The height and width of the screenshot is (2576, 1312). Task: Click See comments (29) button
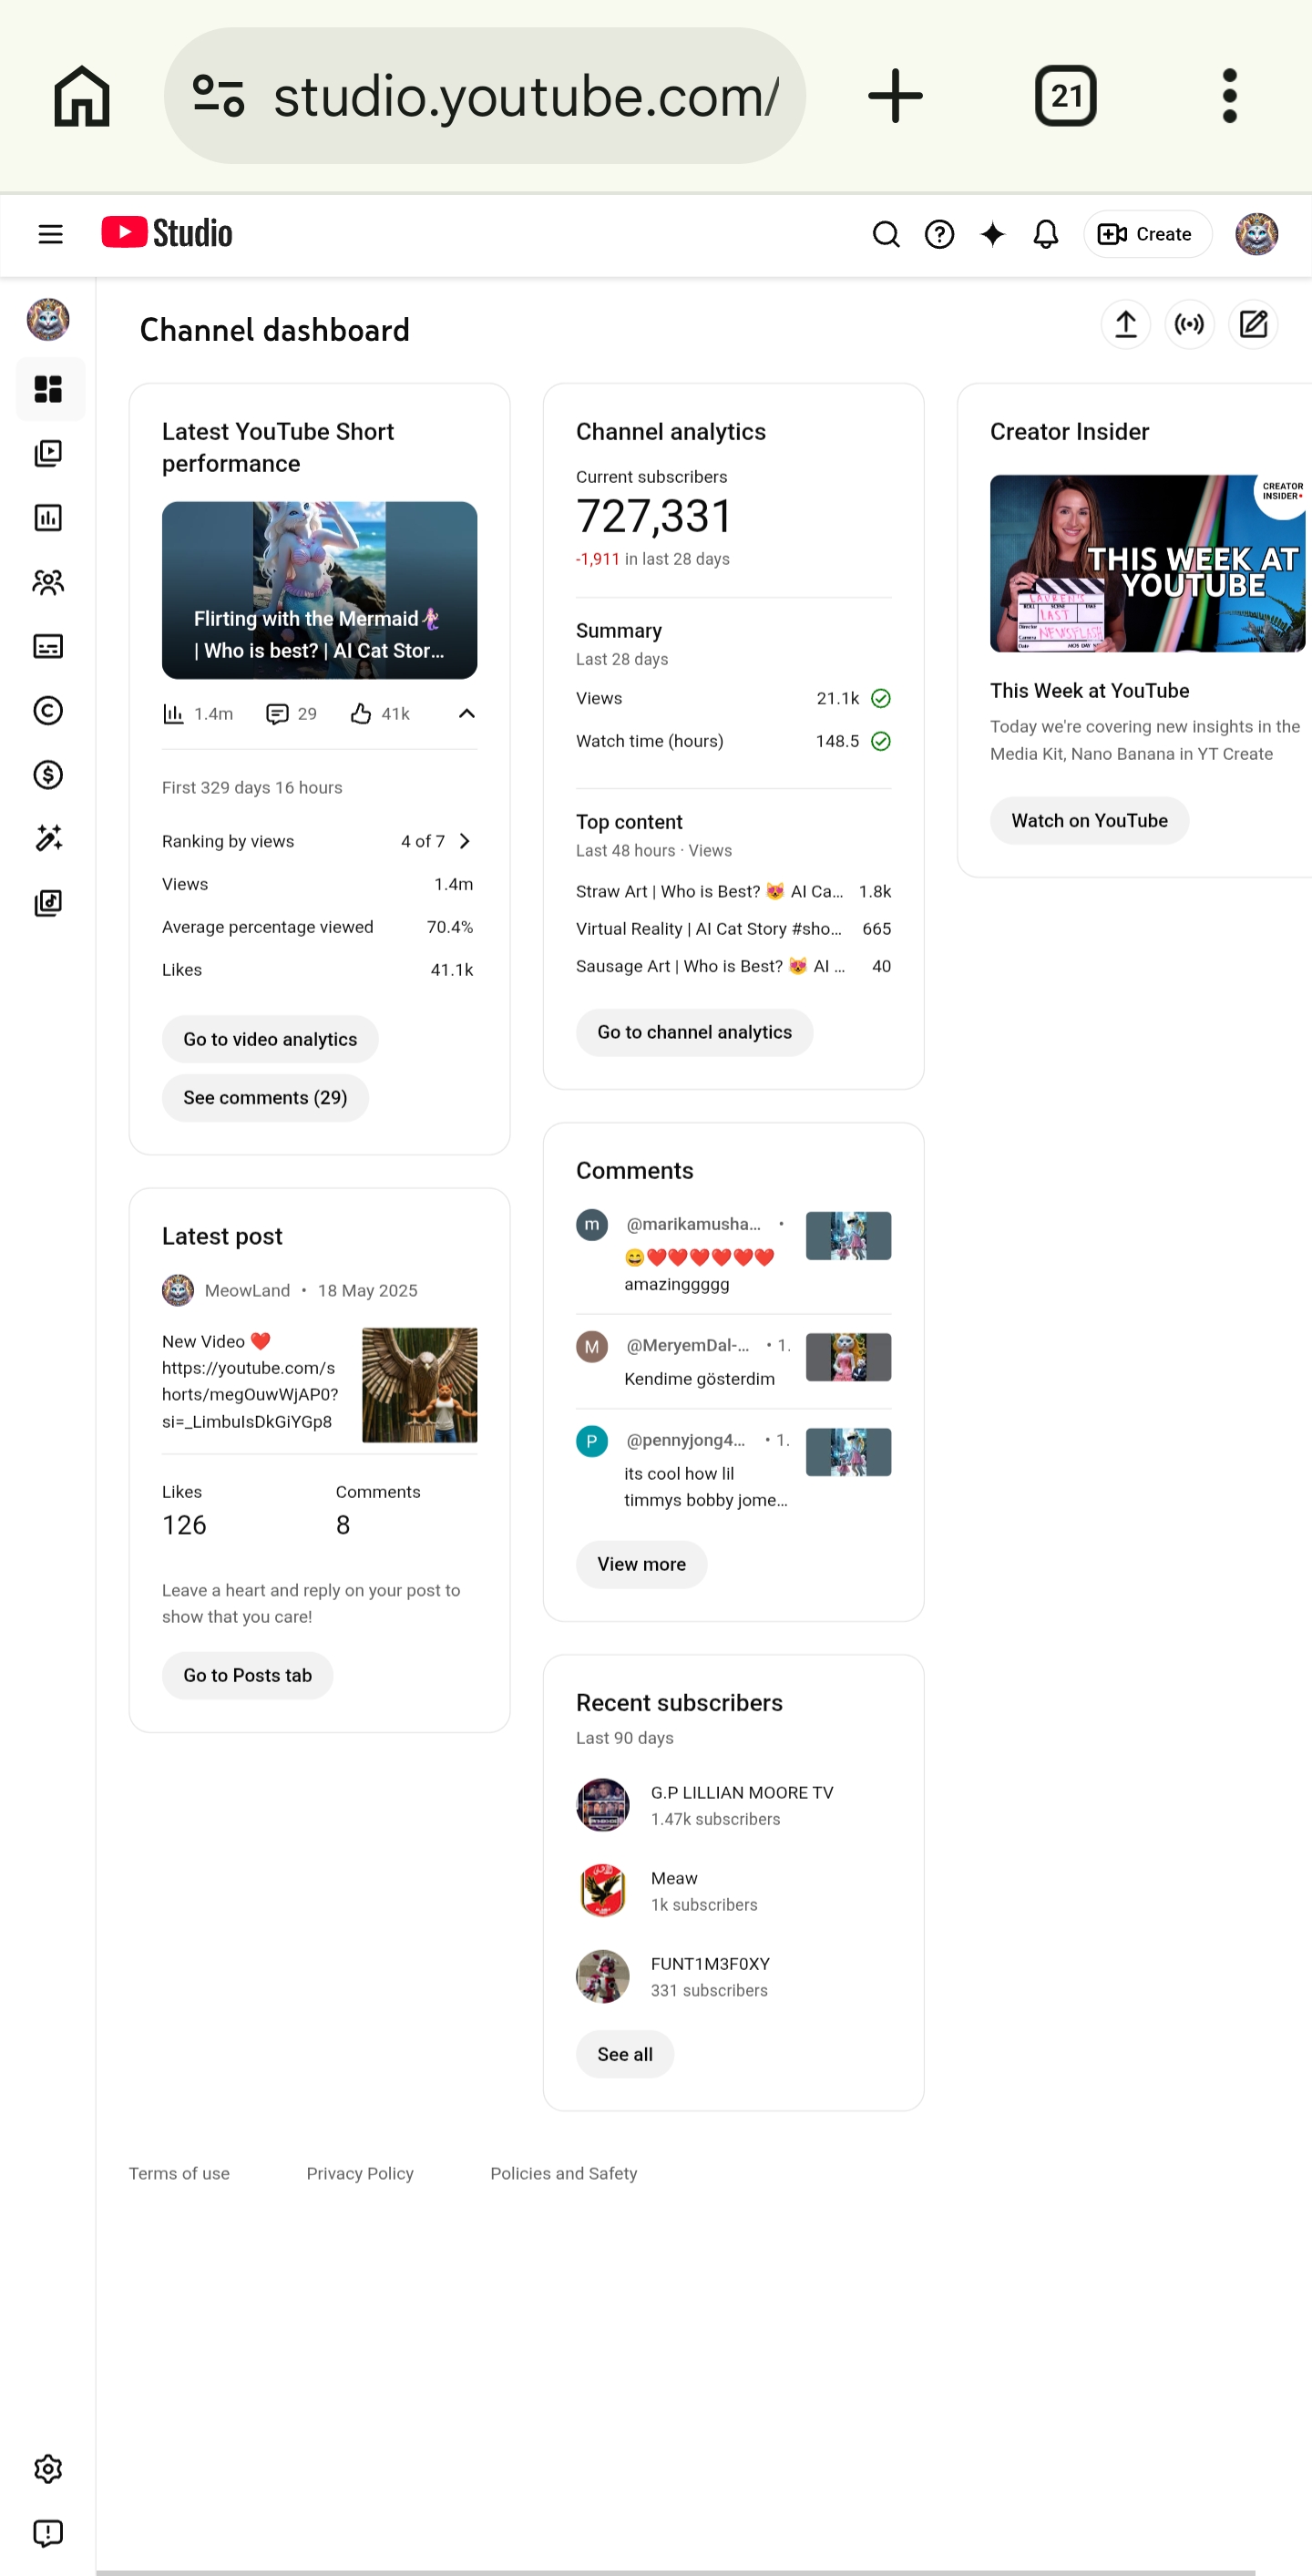tap(265, 1097)
